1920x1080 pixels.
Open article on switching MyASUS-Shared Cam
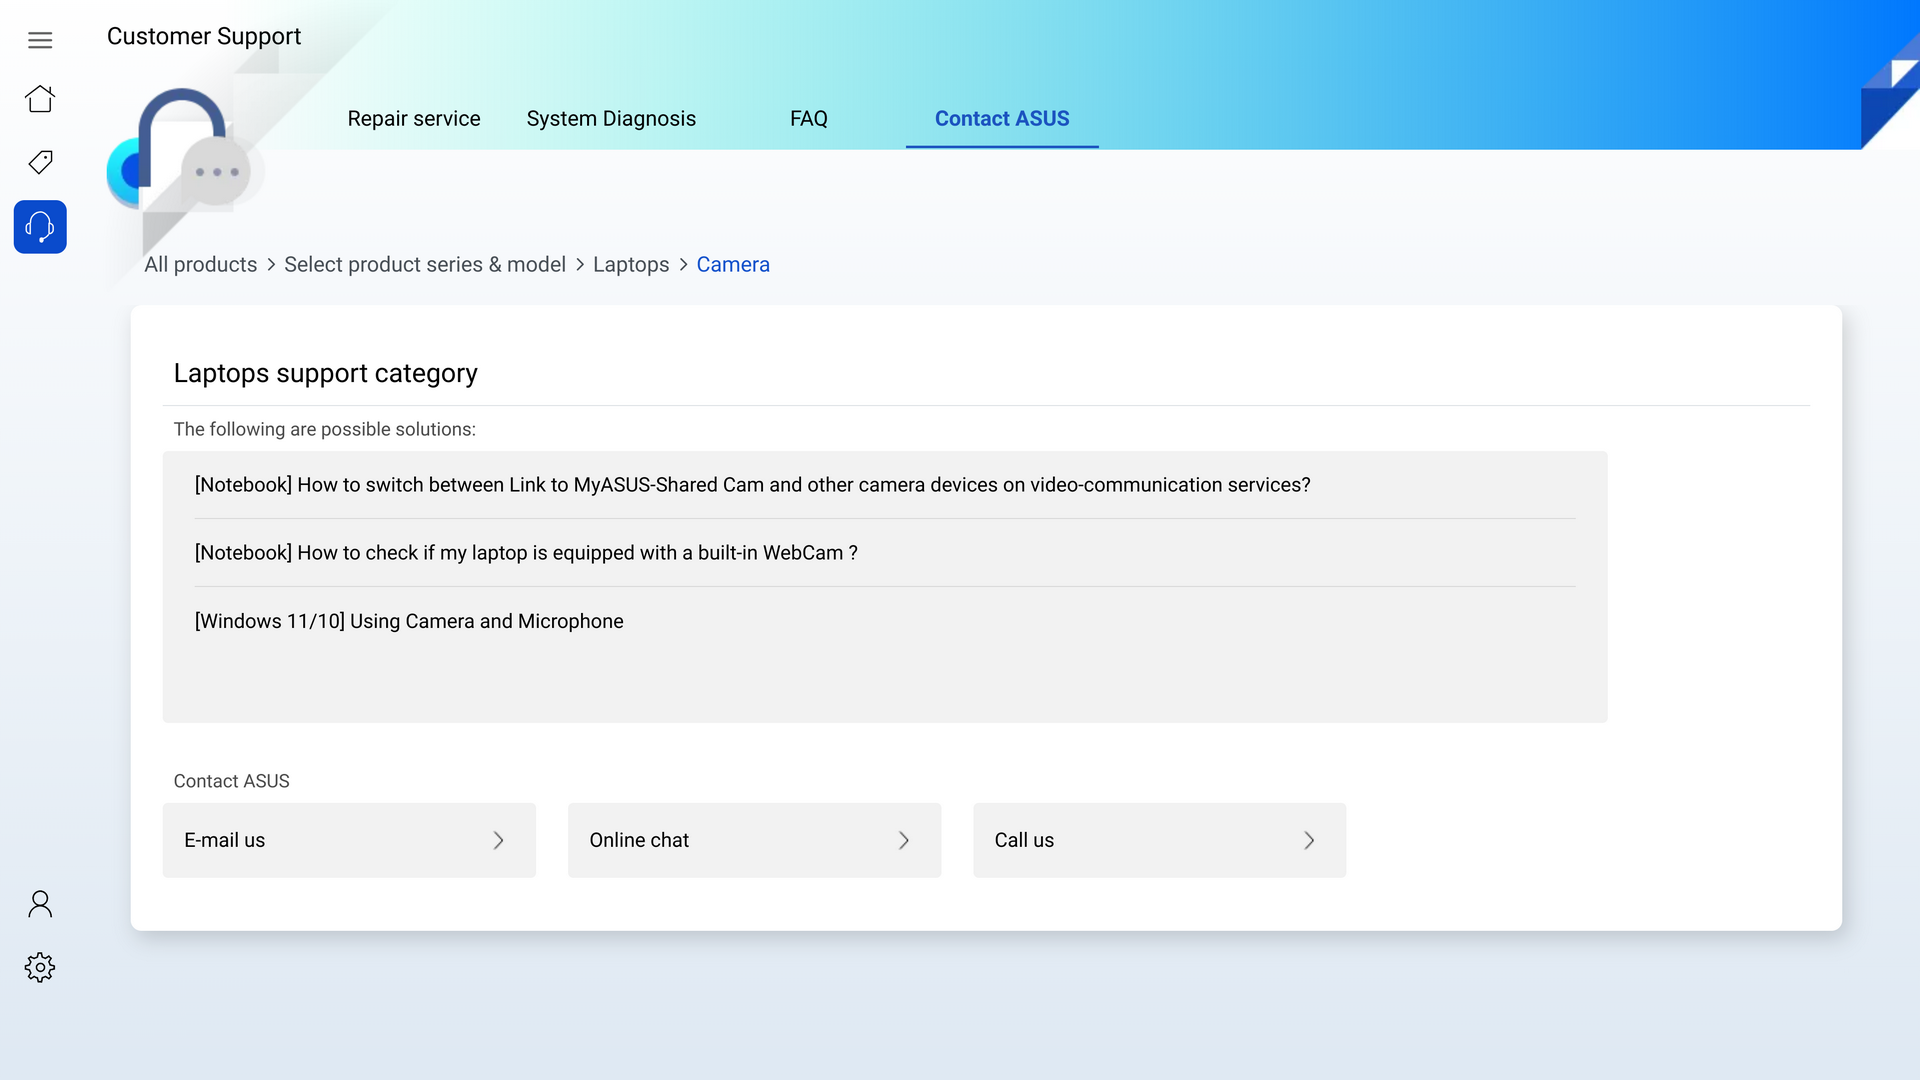[885, 485]
